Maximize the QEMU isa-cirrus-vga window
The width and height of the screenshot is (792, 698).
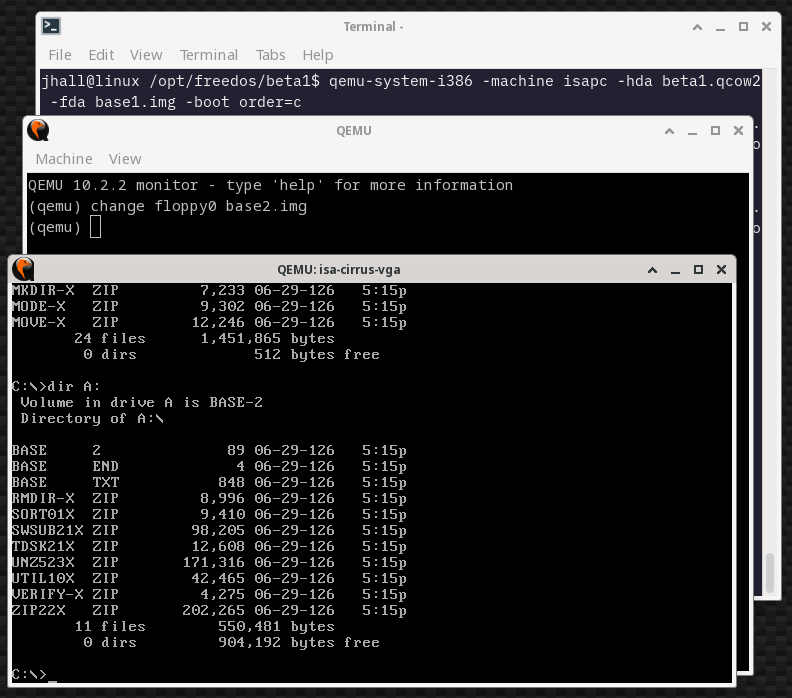point(698,270)
